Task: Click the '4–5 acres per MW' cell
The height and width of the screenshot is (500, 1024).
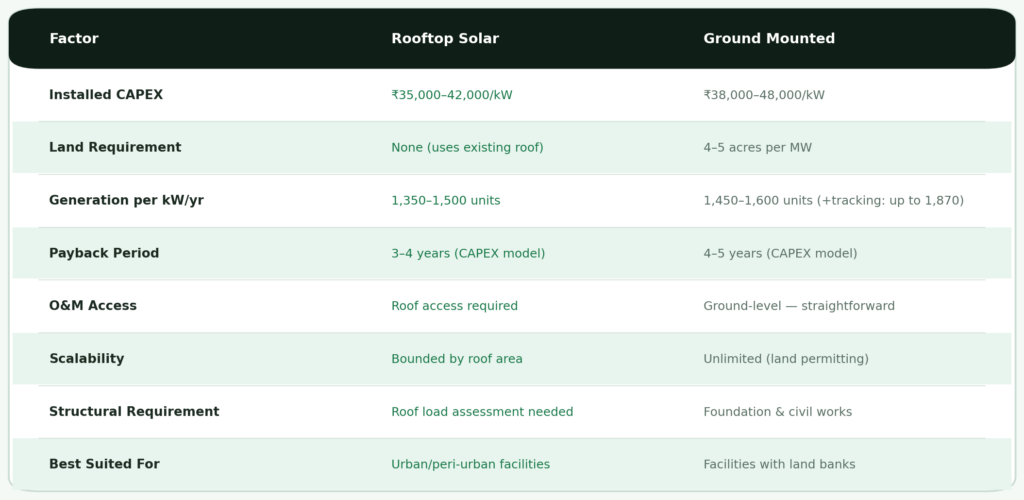Action: (x=758, y=148)
